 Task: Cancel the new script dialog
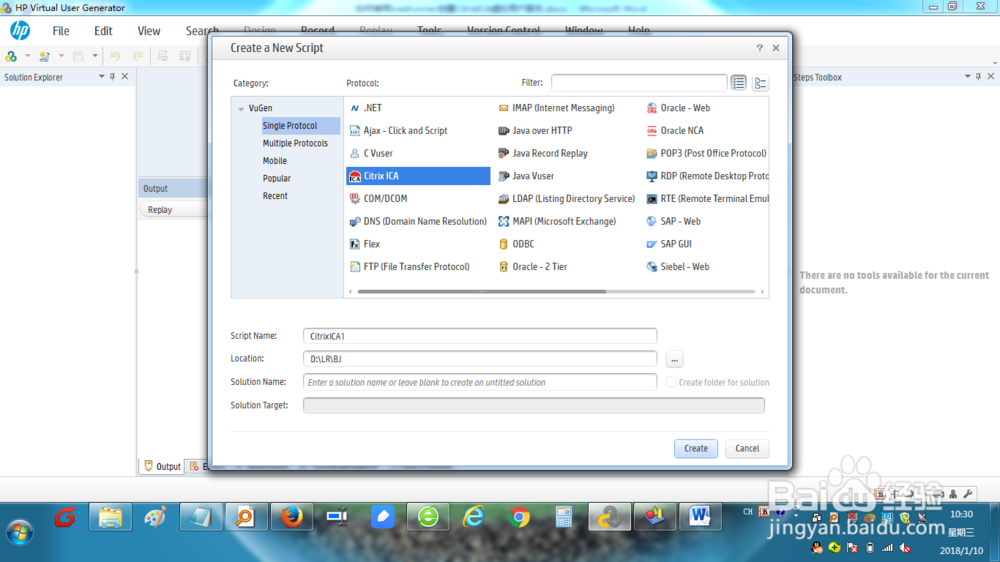747,448
